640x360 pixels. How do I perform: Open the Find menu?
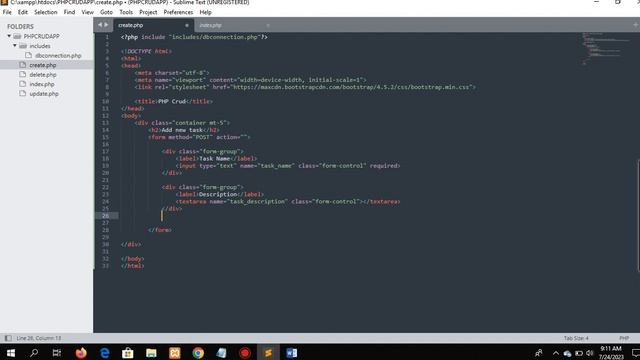click(x=69, y=12)
